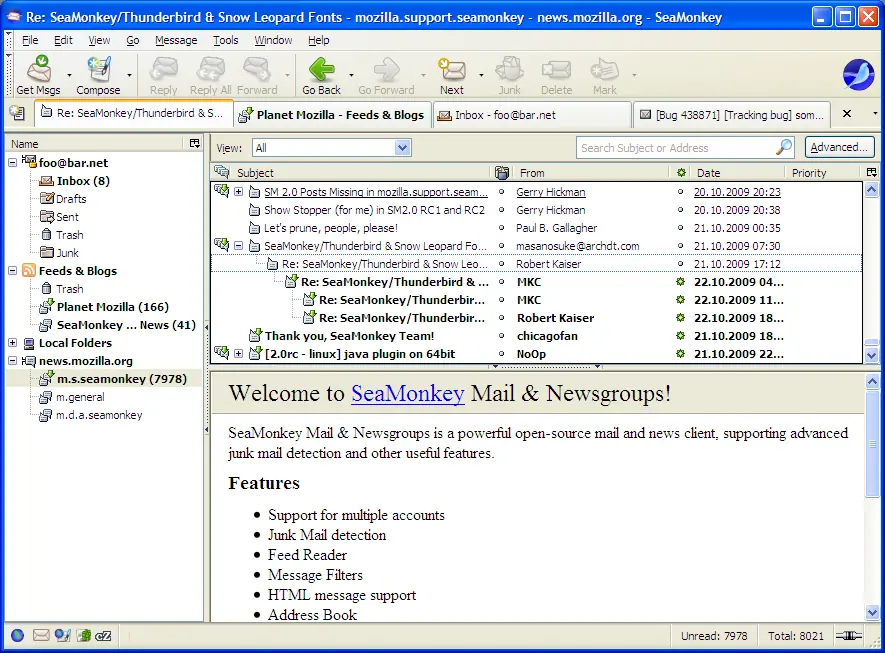This screenshot has height=653, width=885.
Task: Collapse the news.mozilla.org account
Action: [x=12, y=361]
